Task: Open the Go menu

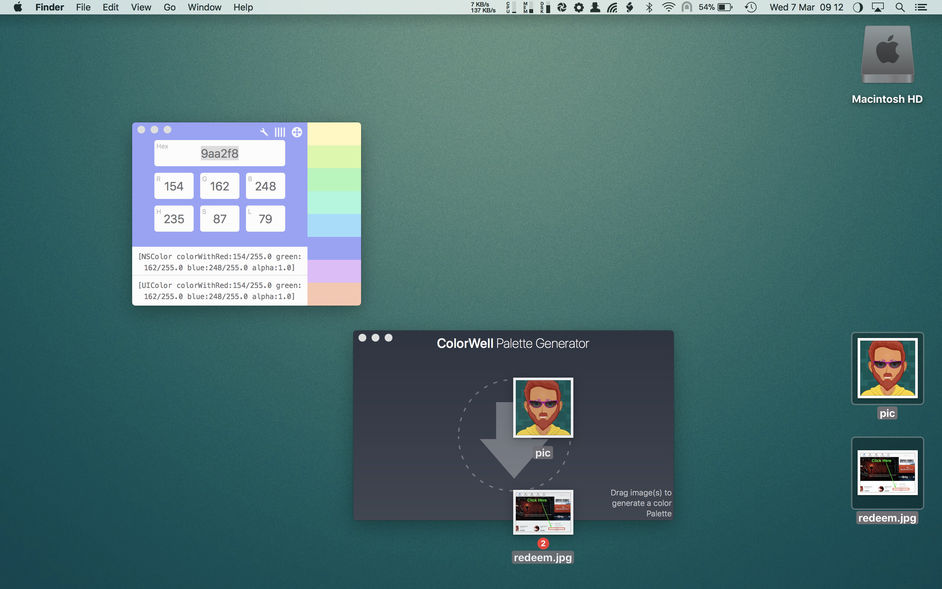Action: coord(170,7)
